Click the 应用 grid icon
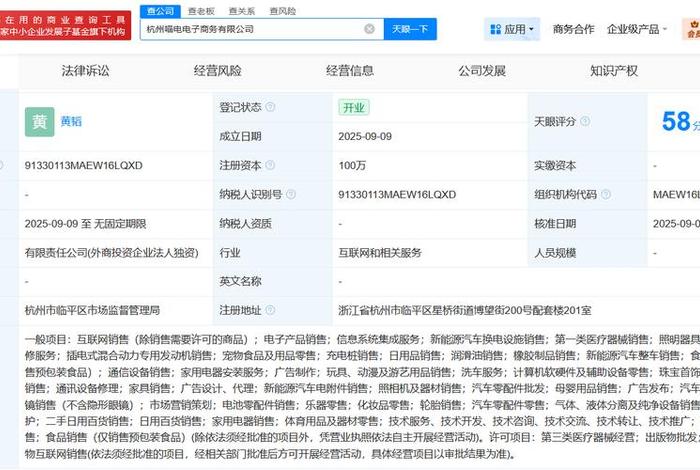Screen dimensions: 700x470 pos(496,29)
